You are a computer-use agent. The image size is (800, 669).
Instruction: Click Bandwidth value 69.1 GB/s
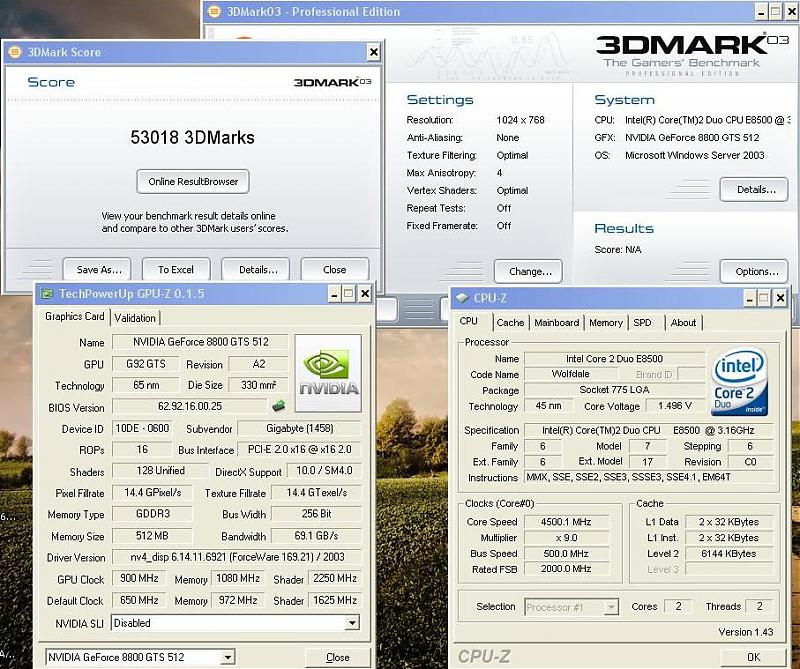[x=316, y=536]
